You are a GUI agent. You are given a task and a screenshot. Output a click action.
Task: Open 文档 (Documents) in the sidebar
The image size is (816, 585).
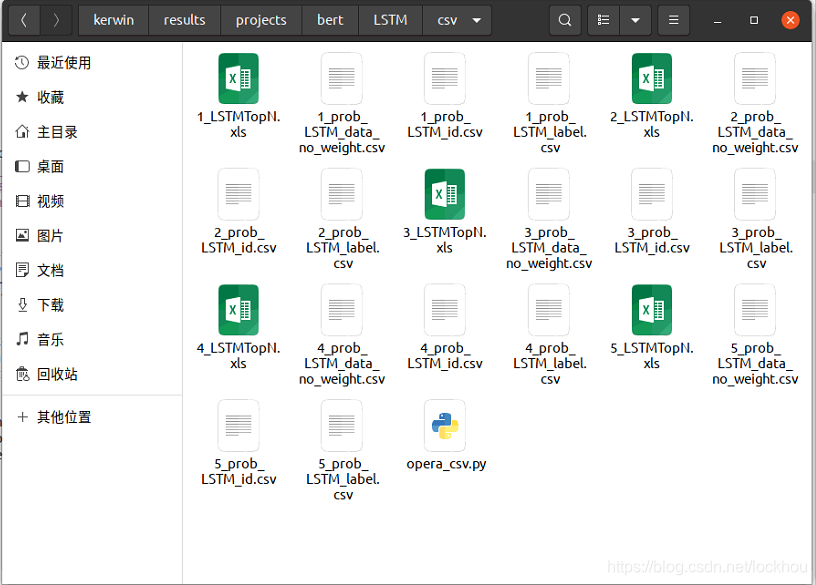coord(92,270)
